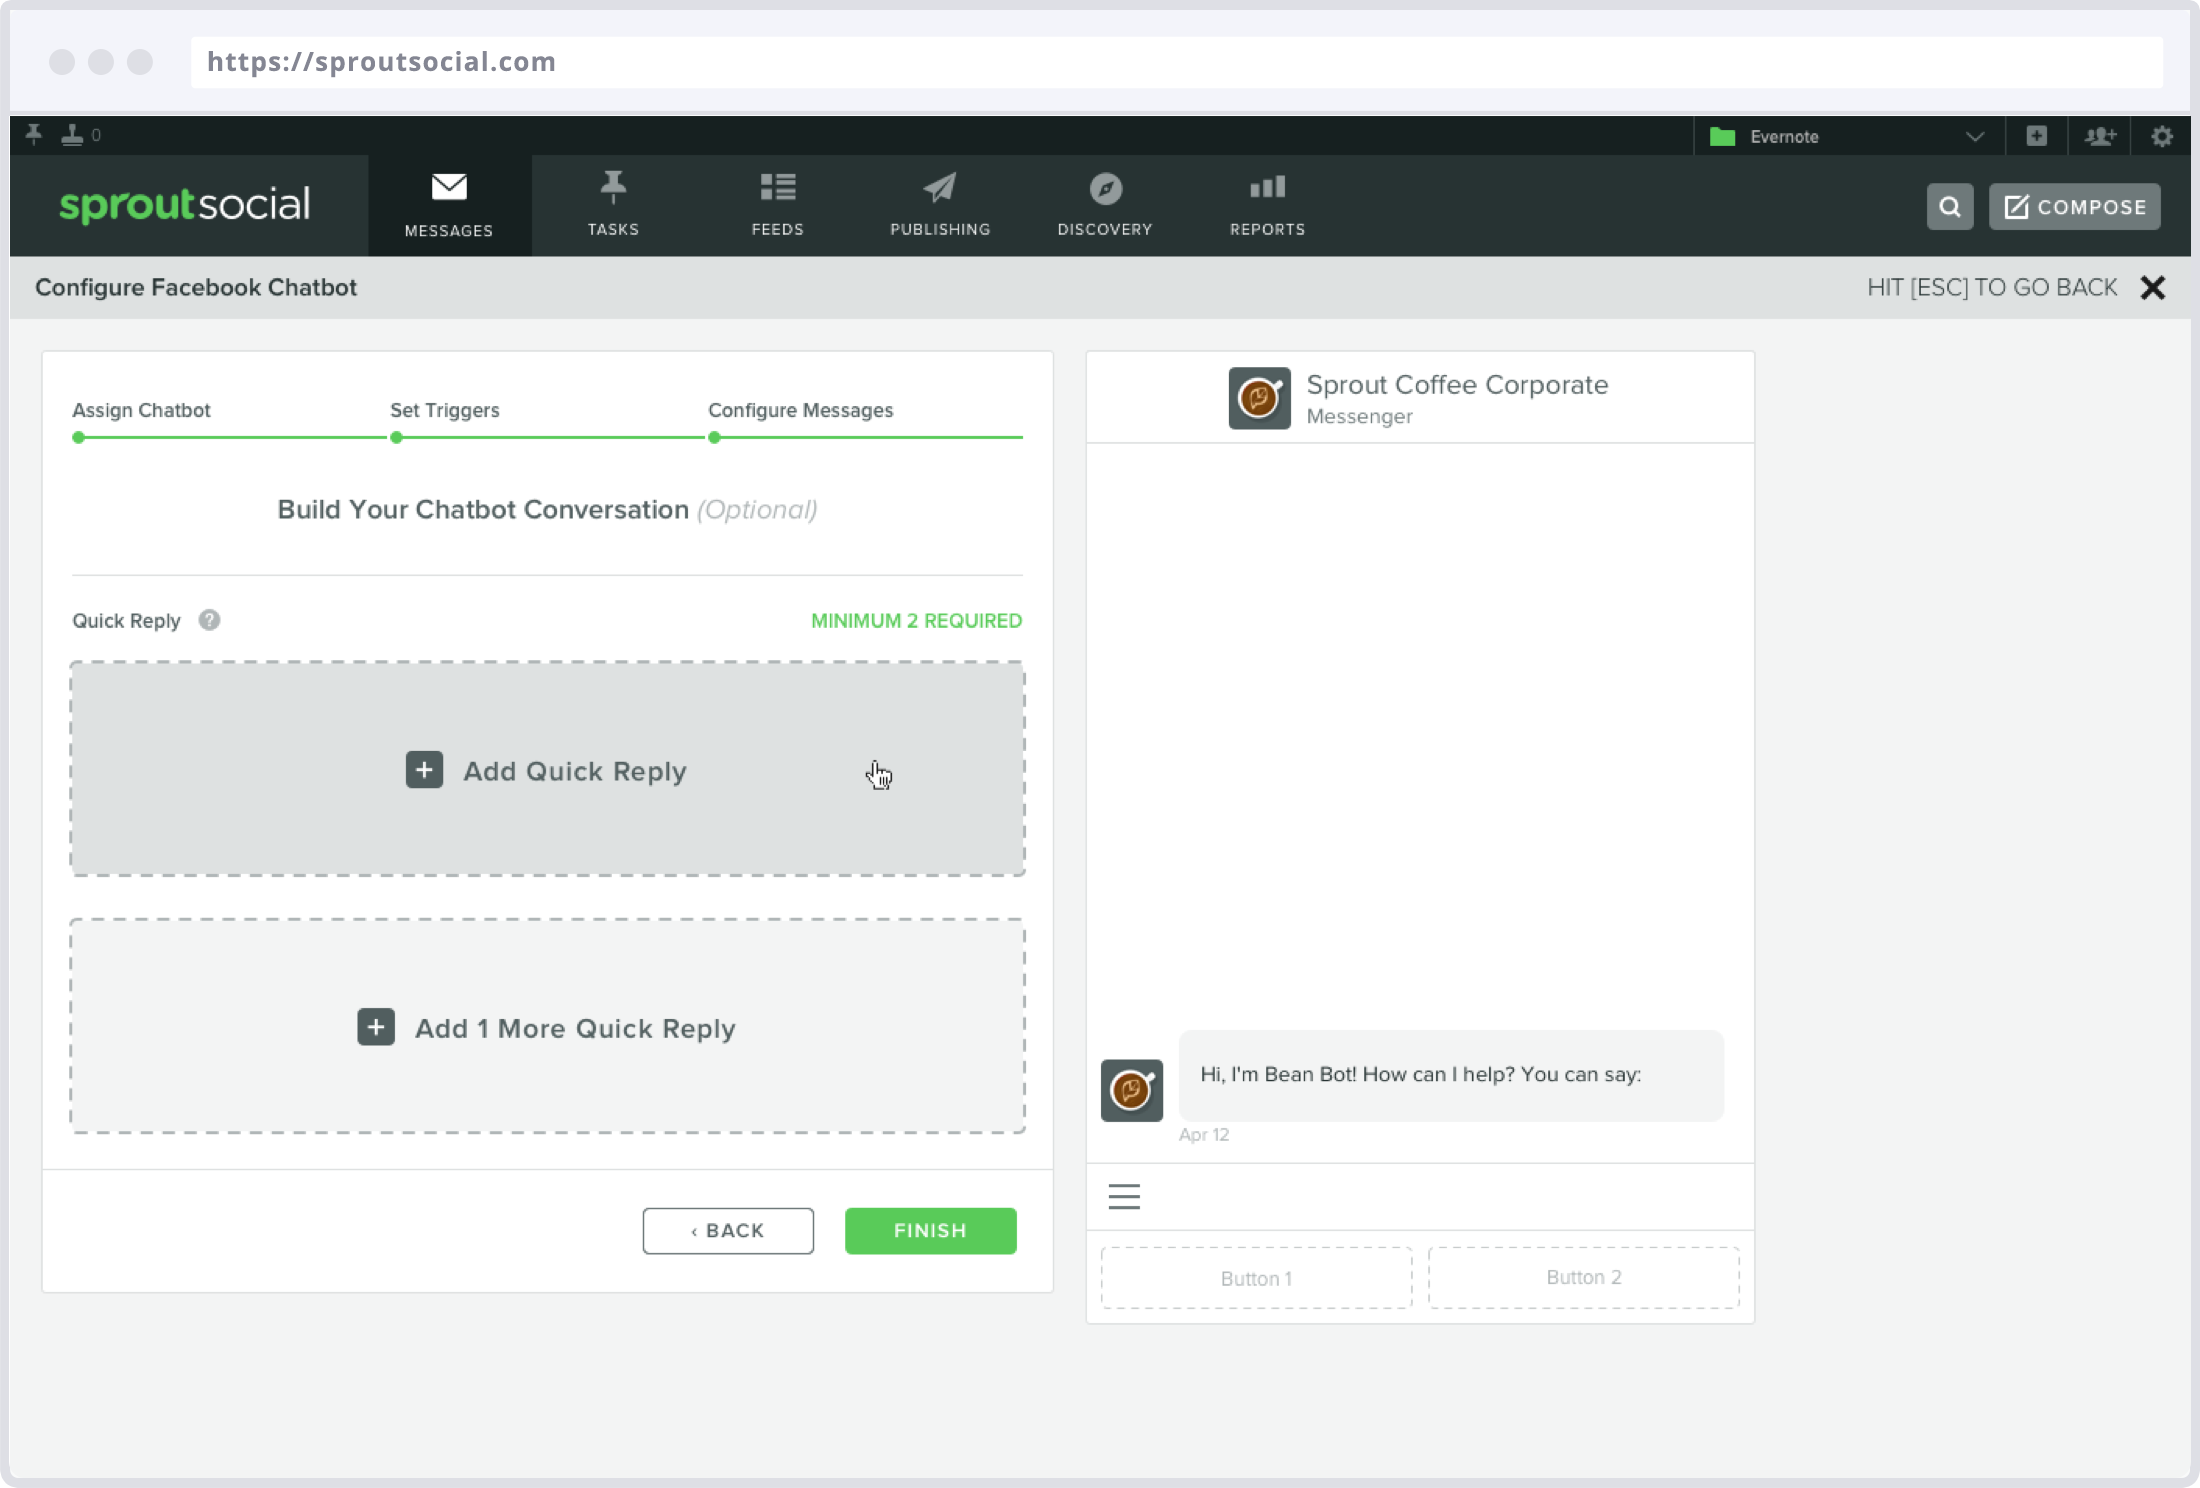This screenshot has height=1488, width=2200.
Task: Open the Feeds tab
Action: point(777,206)
